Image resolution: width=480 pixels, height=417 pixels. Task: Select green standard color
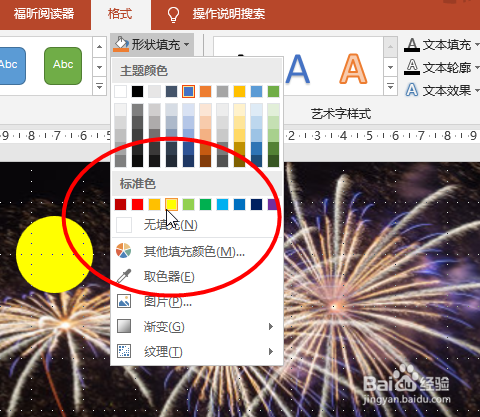[205, 204]
